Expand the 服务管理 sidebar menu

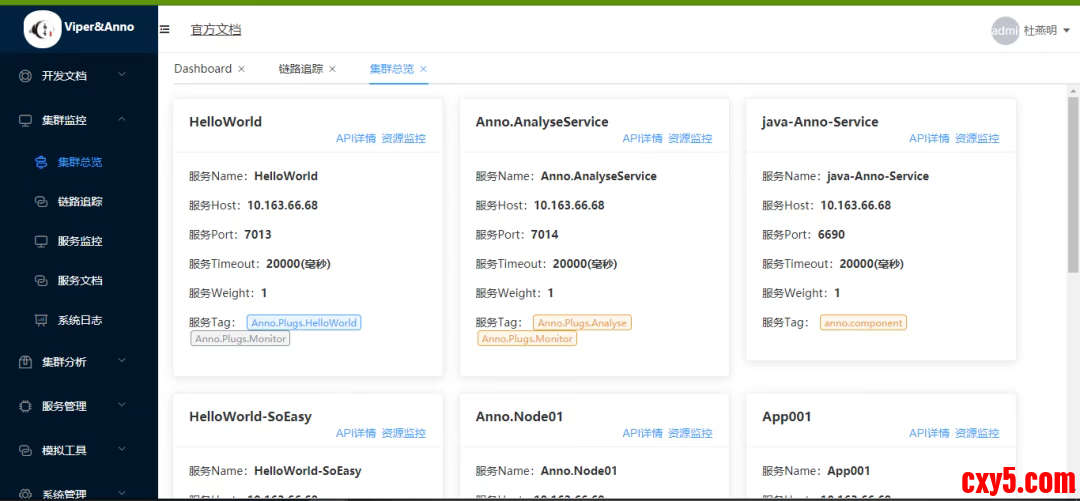pos(122,406)
